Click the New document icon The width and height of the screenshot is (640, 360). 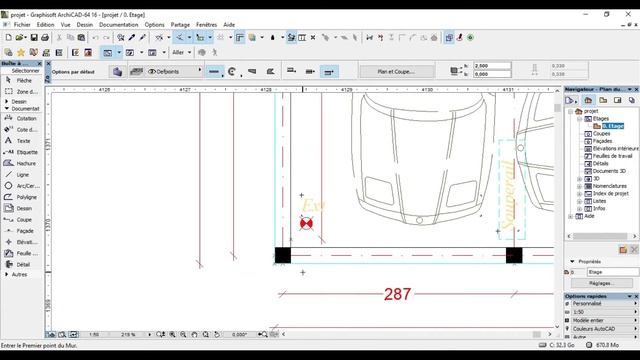[8, 38]
